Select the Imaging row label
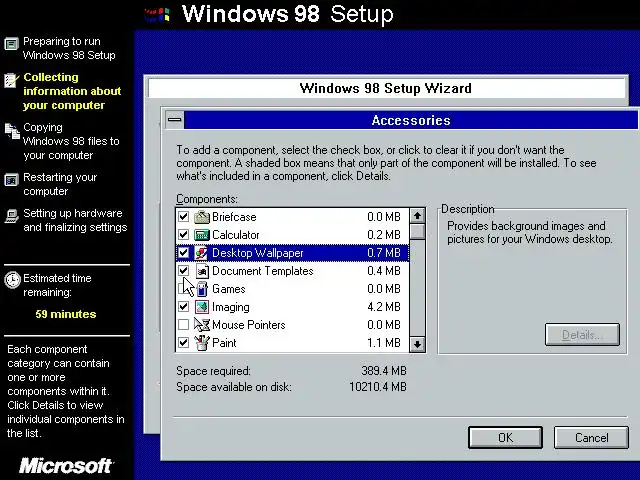Screen dimensions: 640x480 coord(231,307)
